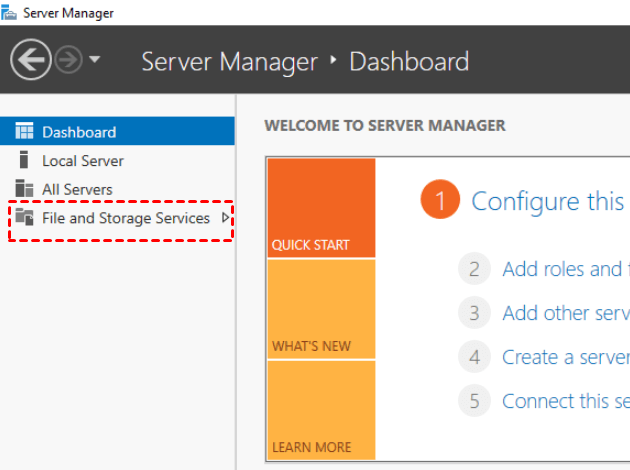
Task: Click the forward navigation arrow button
Action: point(69,61)
